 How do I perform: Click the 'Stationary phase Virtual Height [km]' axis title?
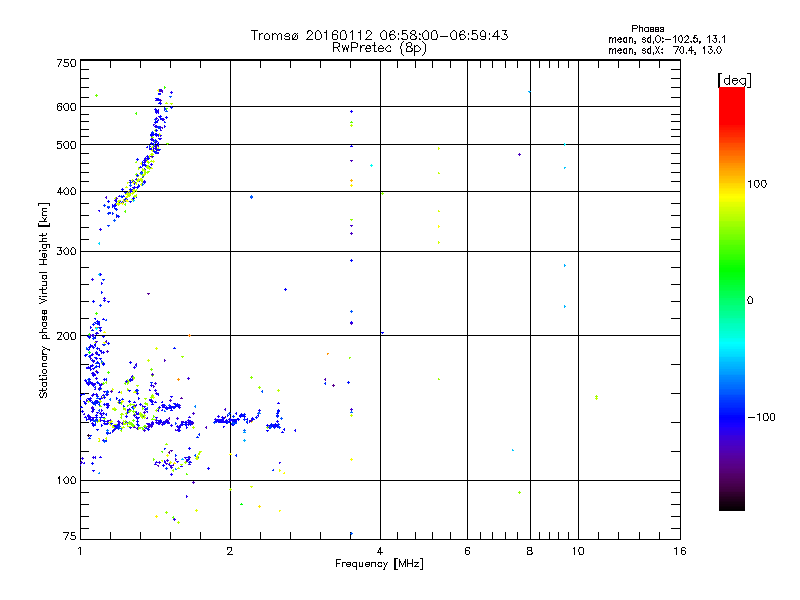tap(44, 300)
